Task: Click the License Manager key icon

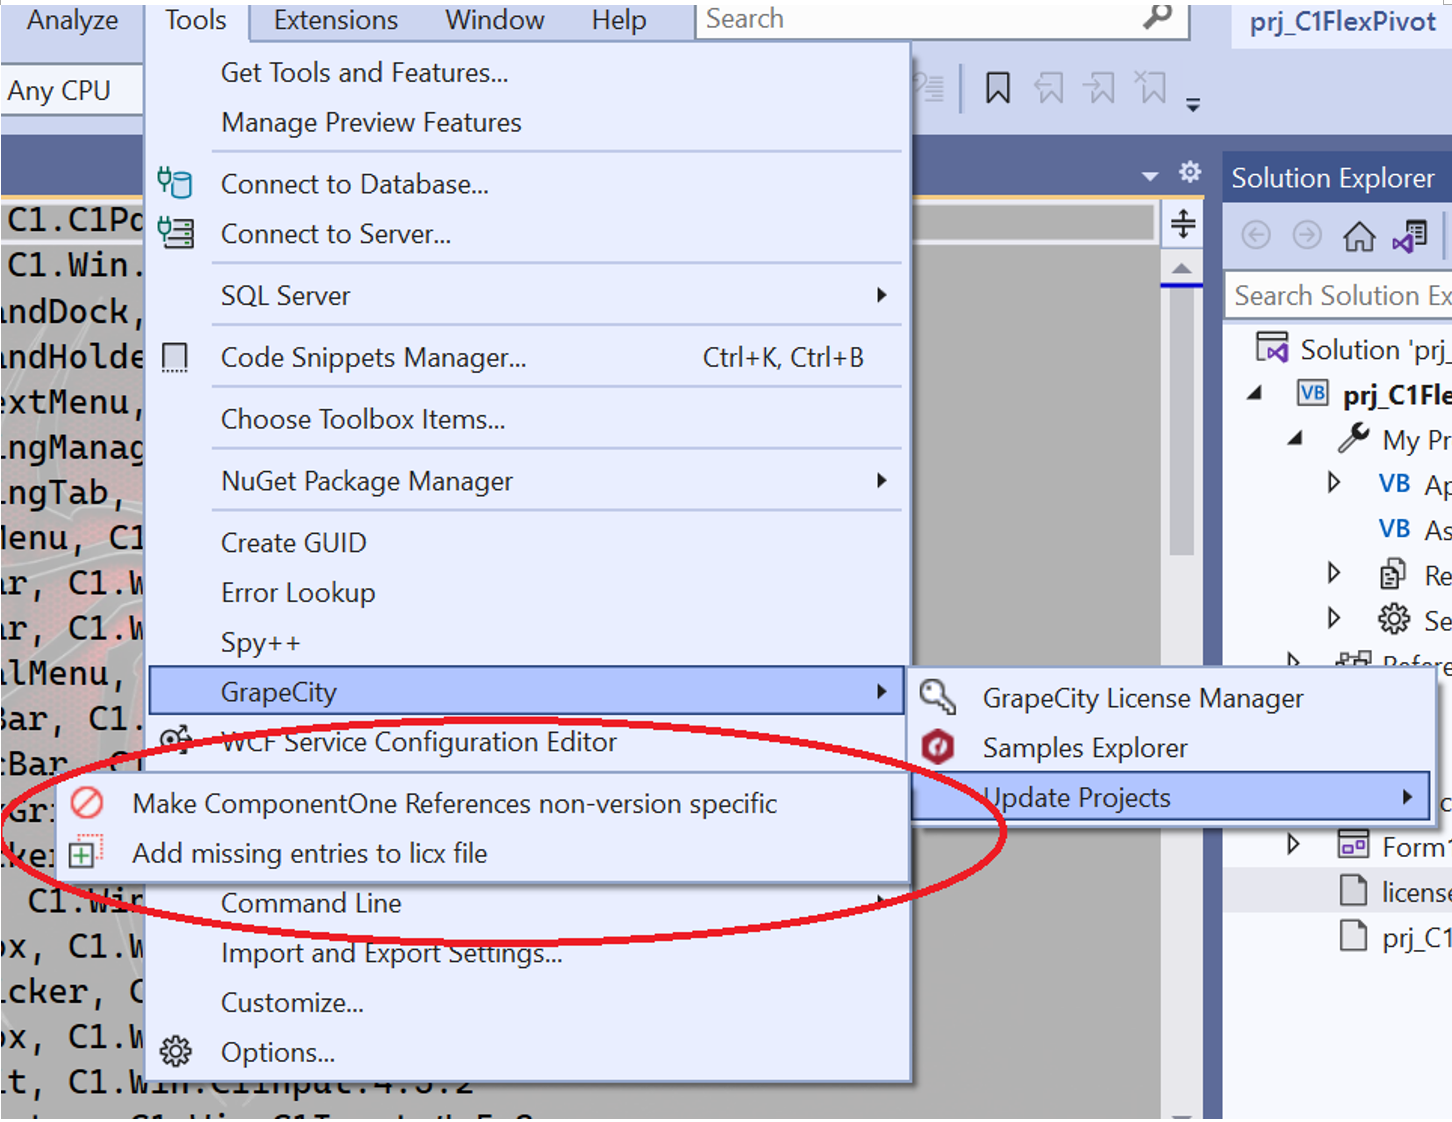Action: tap(938, 697)
